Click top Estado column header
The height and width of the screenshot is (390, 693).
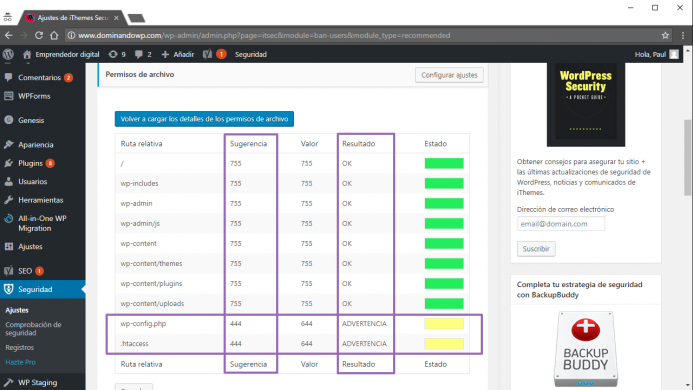435,144
